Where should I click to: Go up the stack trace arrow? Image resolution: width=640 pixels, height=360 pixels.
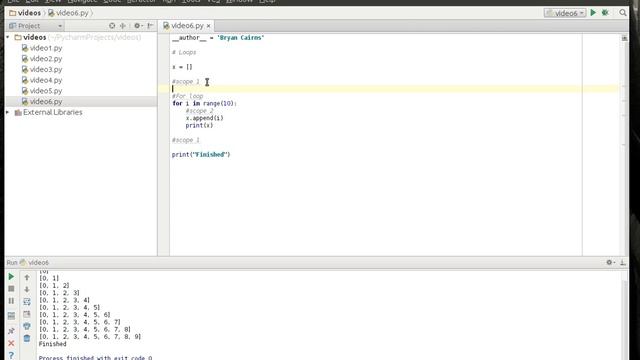(x=27, y=278)
